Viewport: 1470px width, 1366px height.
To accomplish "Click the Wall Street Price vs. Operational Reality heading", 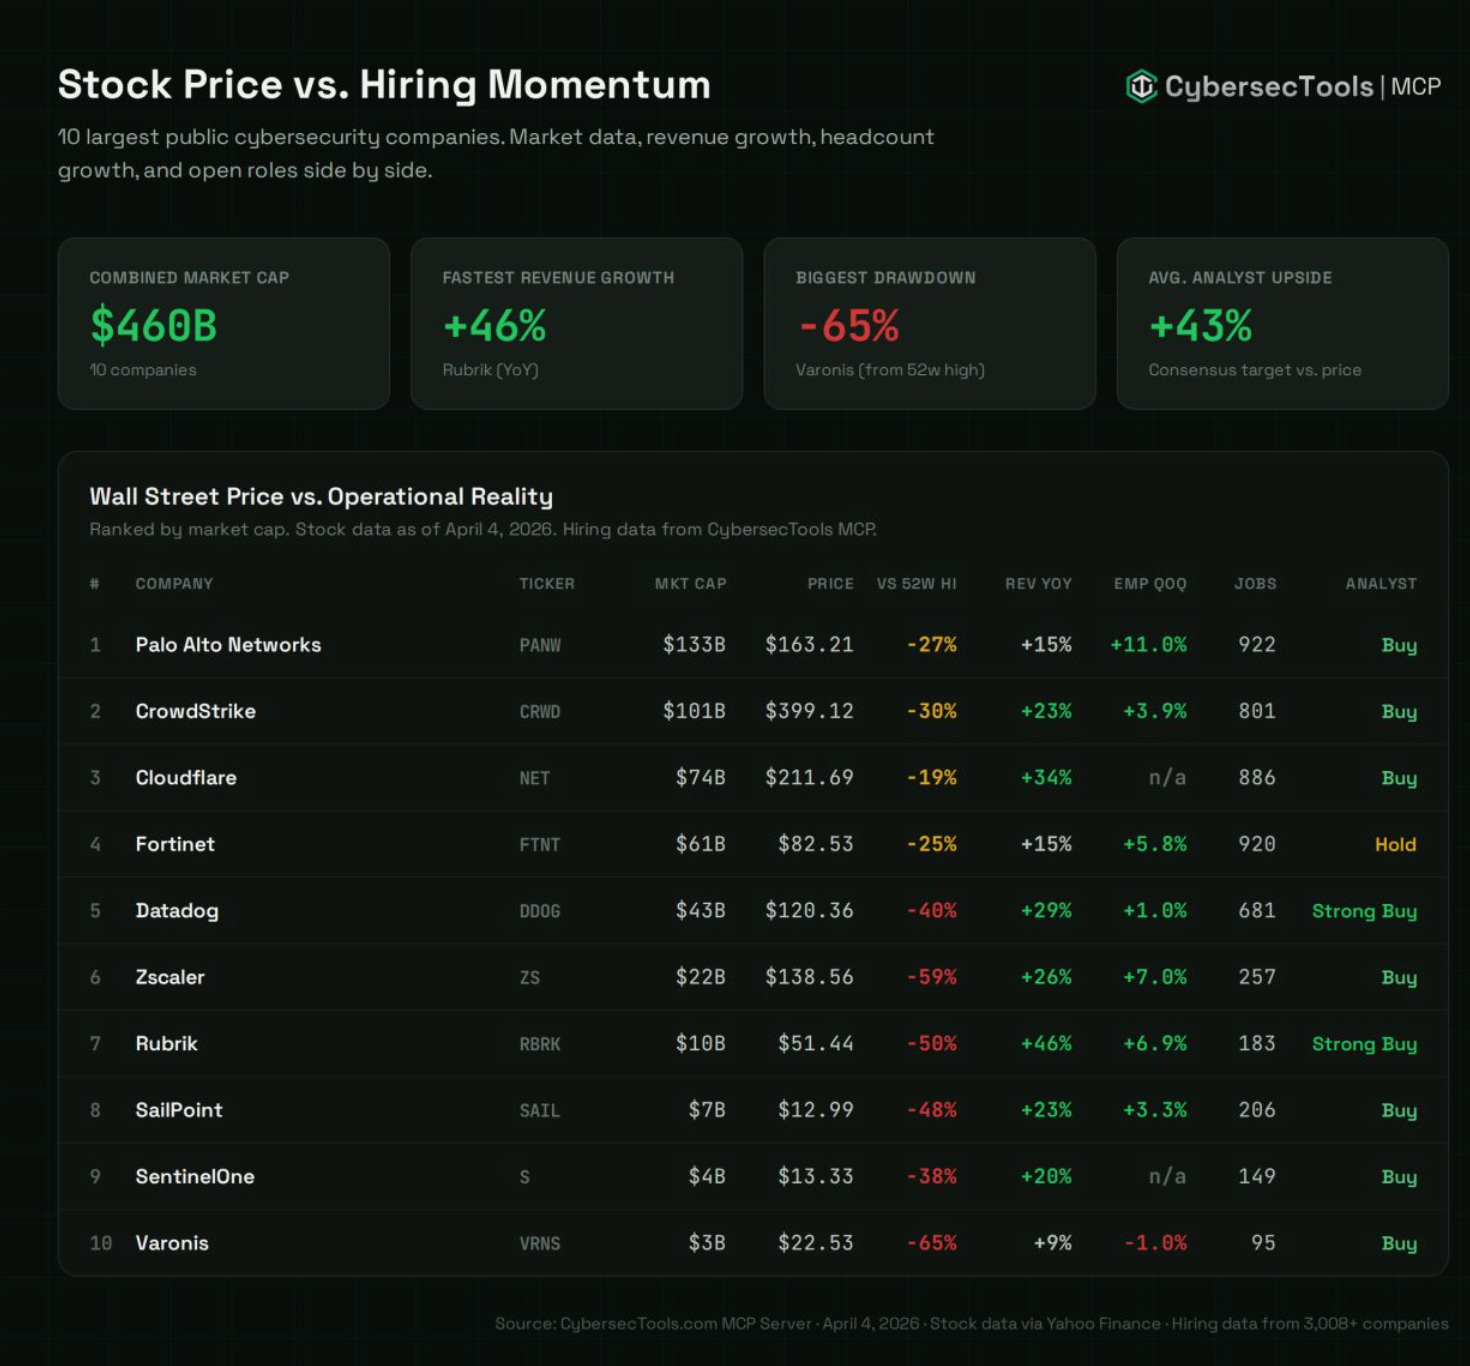I will [x=321, y=496].
